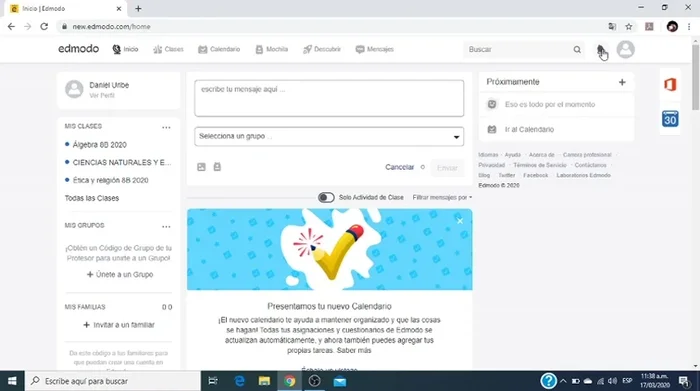Click the search magnifier icon
700x391 pixels.
tap(577, 50)
